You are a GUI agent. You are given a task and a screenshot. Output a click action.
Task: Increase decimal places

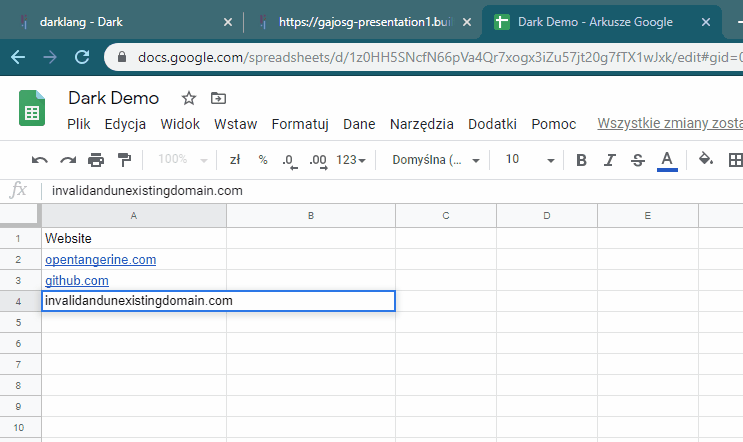tap(318, 161)
